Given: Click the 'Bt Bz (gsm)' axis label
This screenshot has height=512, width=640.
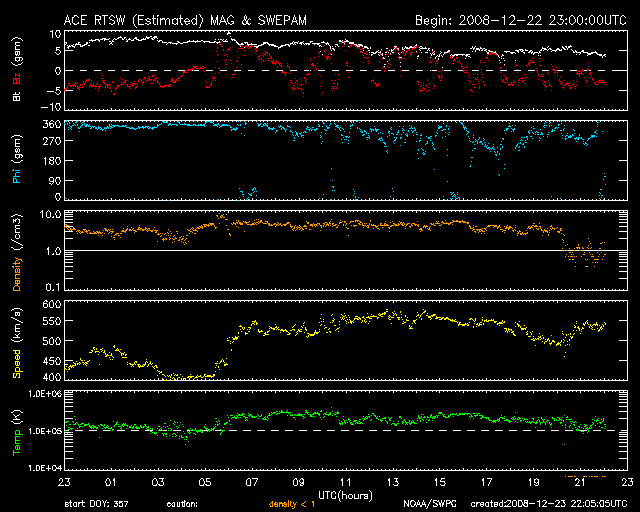Looking at the screenshot, I should pos(17,69).
